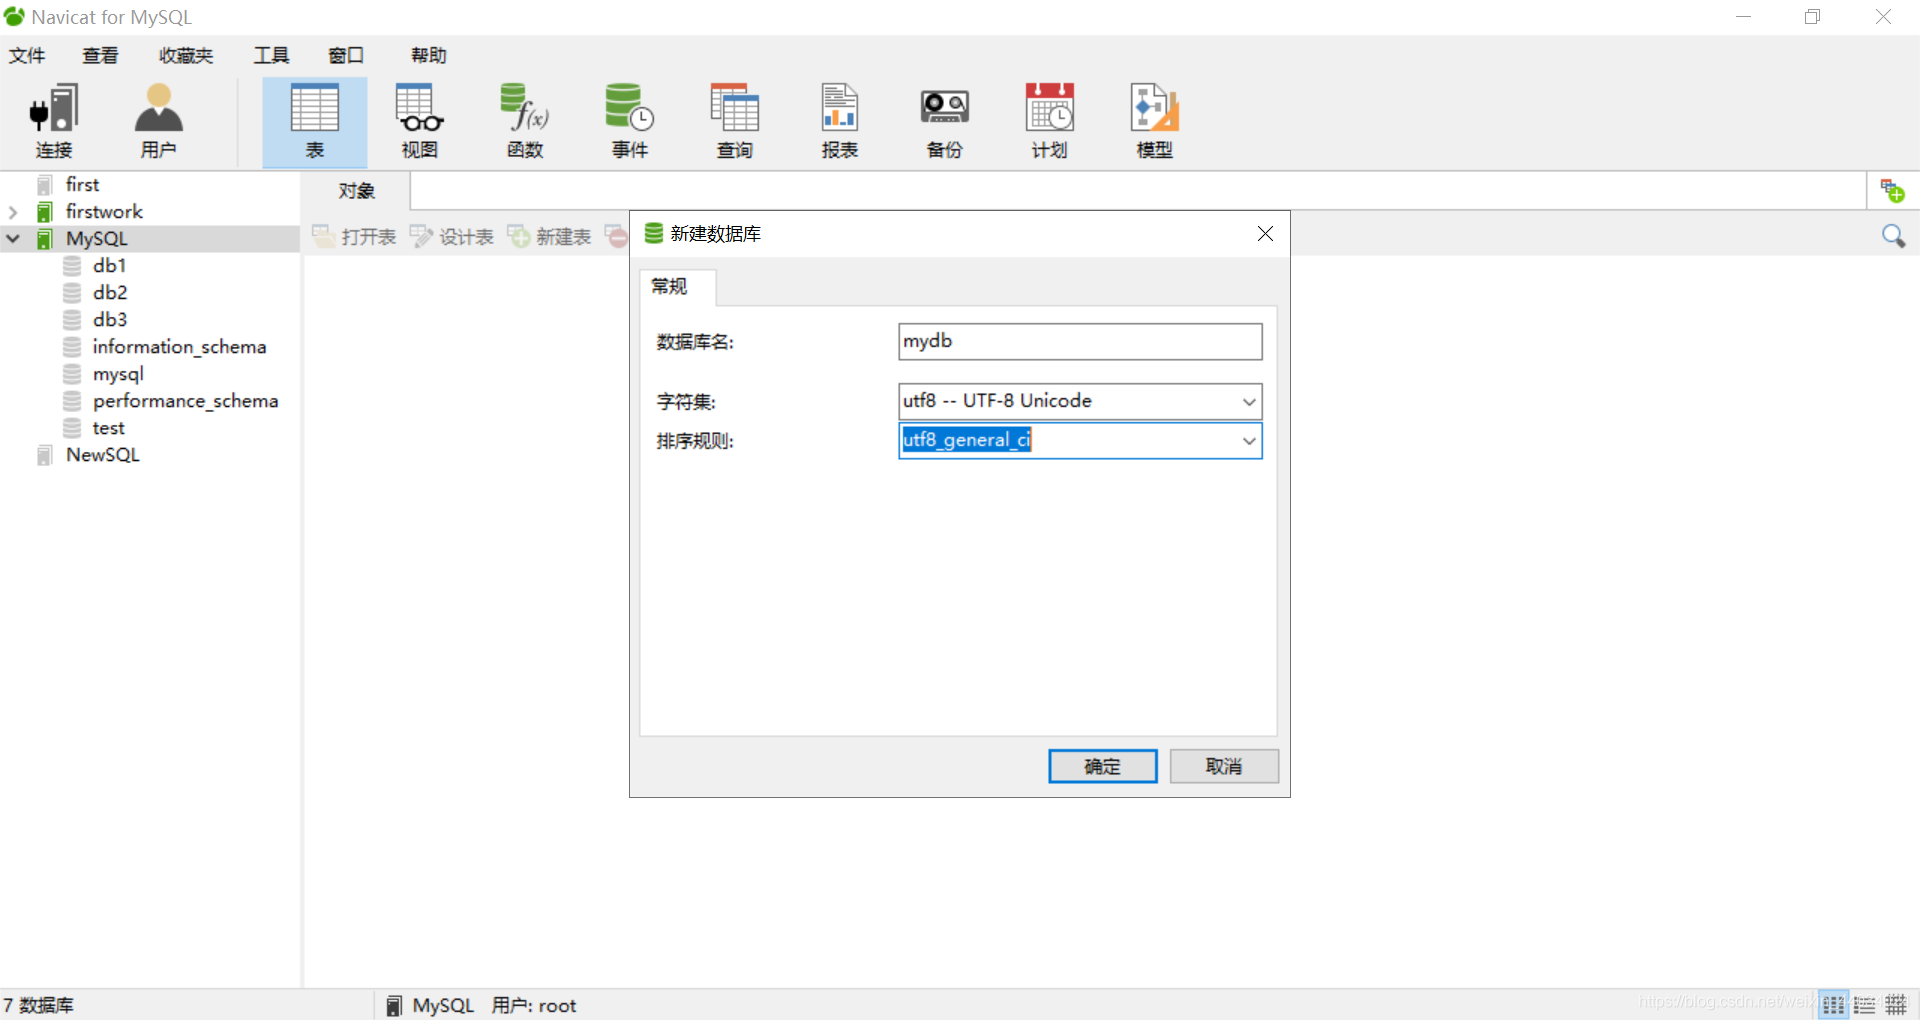The image size is (1920, 1020).
Task: Select db1 database in tree
Action: (x=109, y=266)
